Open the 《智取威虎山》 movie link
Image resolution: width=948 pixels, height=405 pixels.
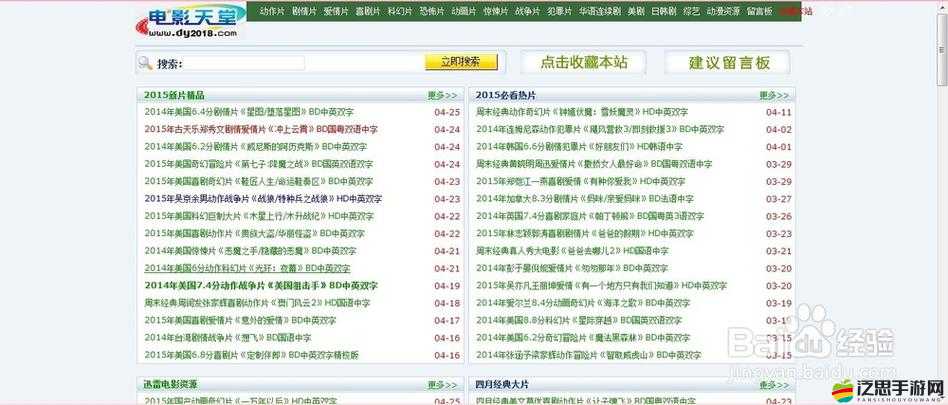tap(588, 355)
